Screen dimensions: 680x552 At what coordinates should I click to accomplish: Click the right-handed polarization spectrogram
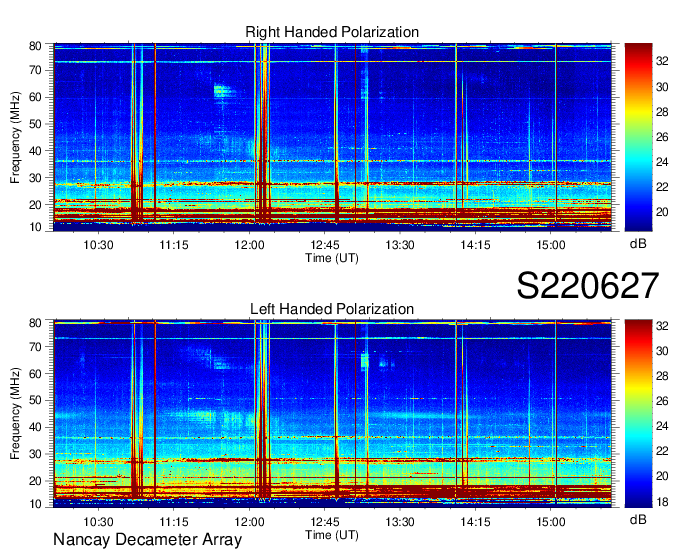coord(332,137)
